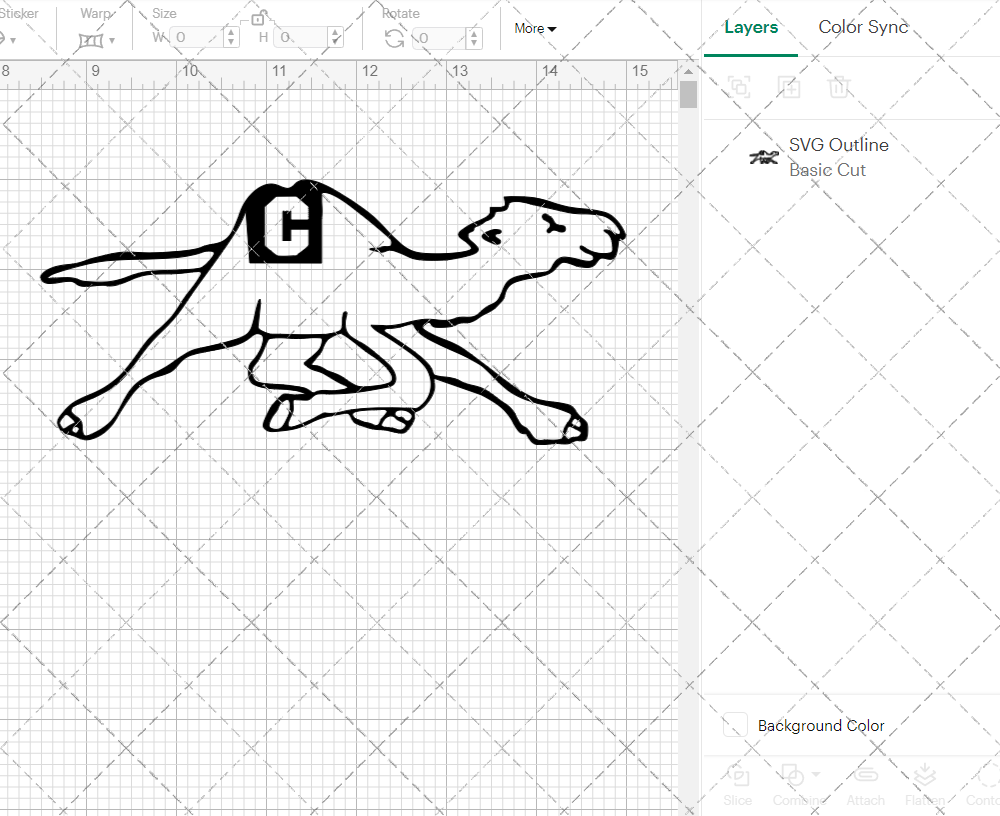Click the Rotate circular arrow icon

click(395, 36)
